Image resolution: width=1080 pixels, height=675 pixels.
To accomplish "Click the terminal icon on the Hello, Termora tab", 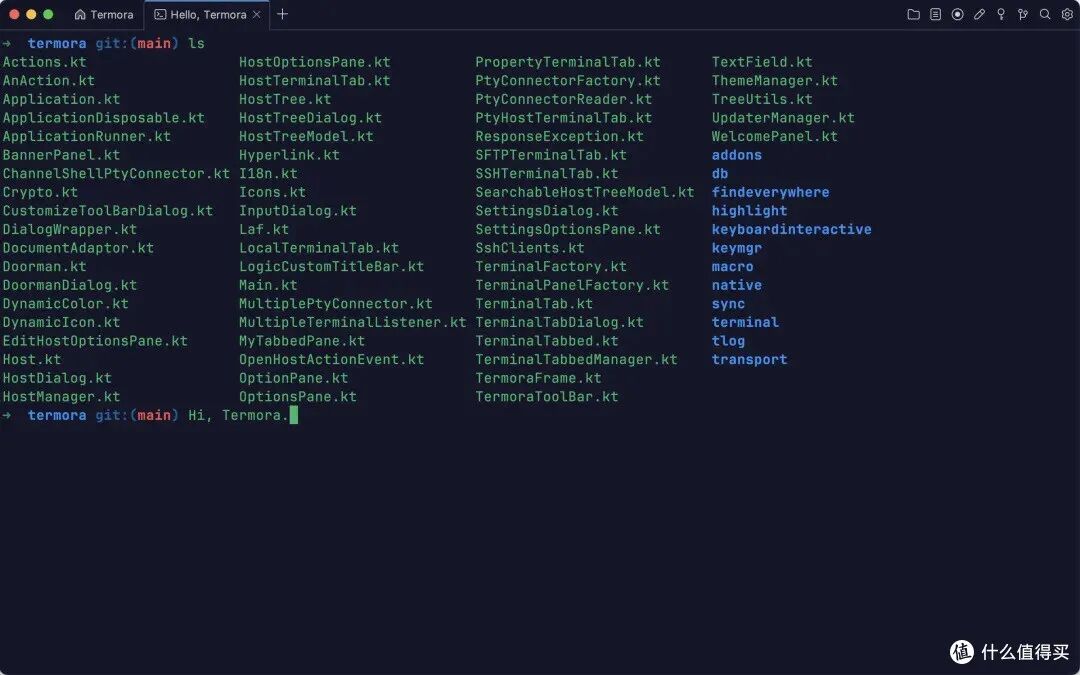I will click(x=161, y=14).
